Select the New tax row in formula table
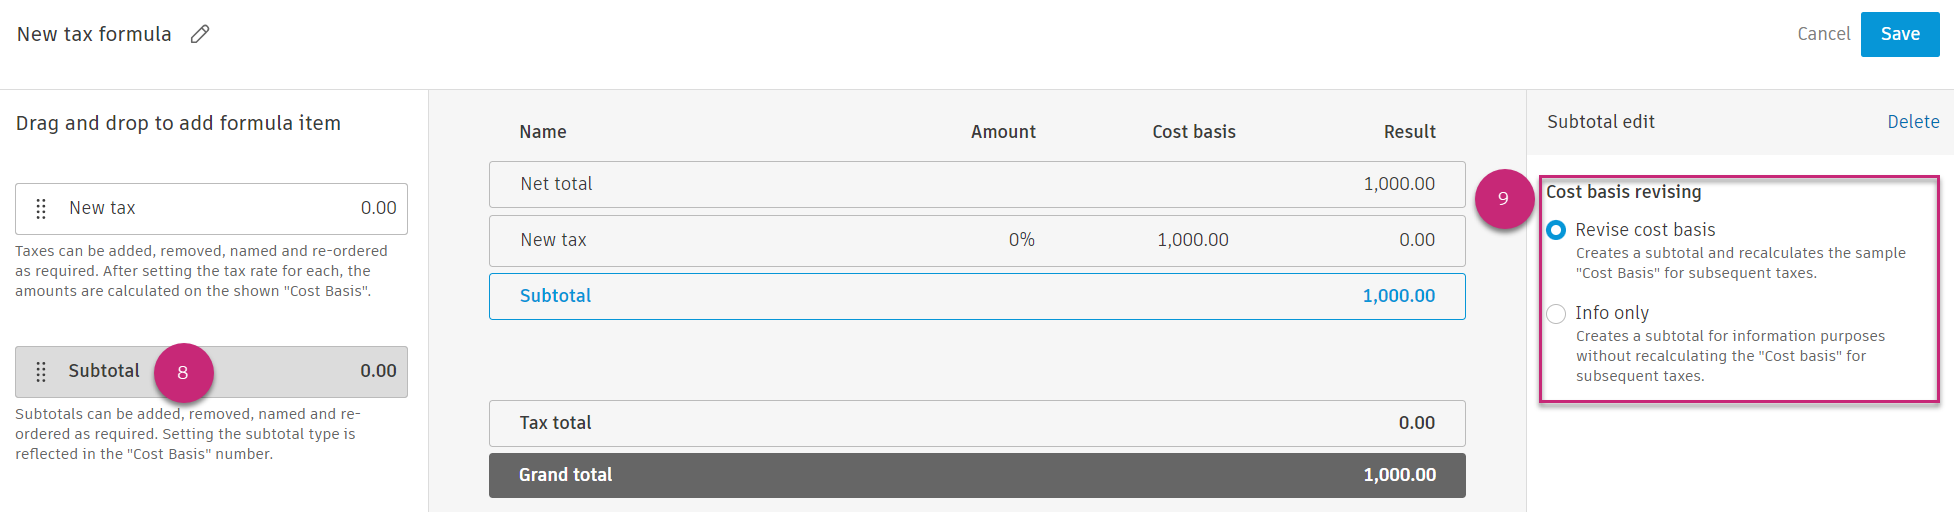 976,240
